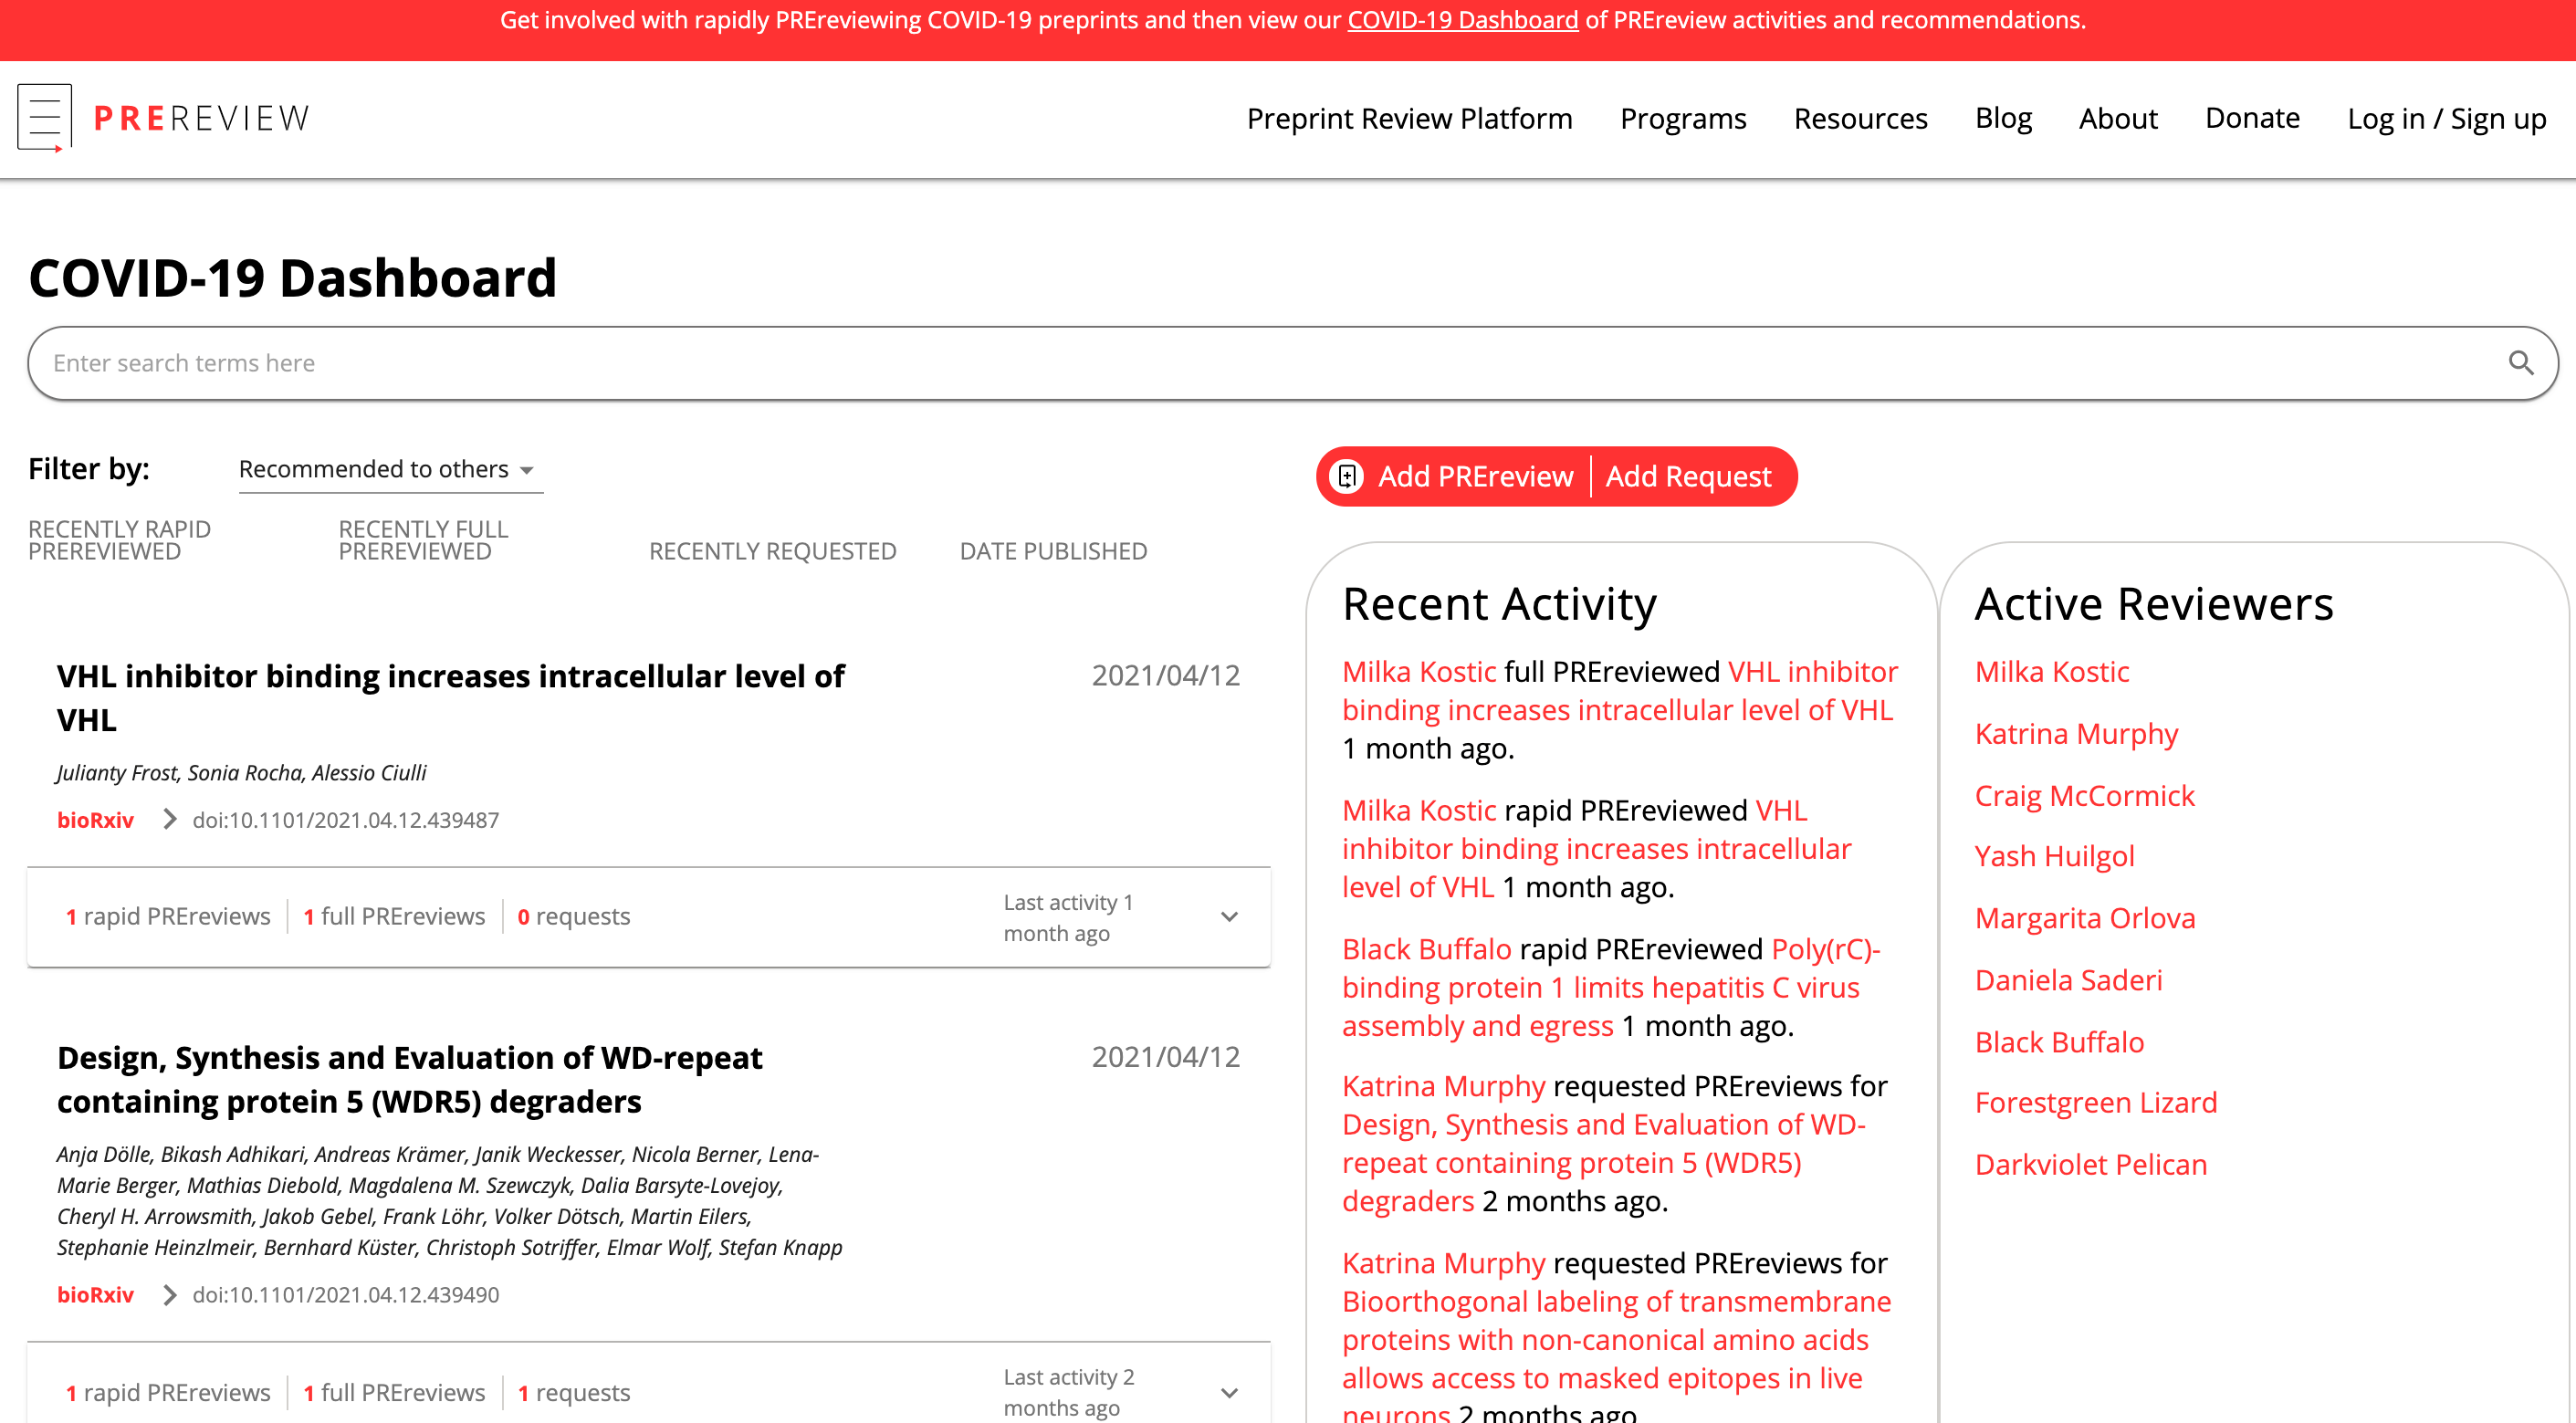This screenshot has width=2576, height=1423.
Task: Expand the WDR5 degraders preprint activity card
Action: (x=1229, y=1393)
